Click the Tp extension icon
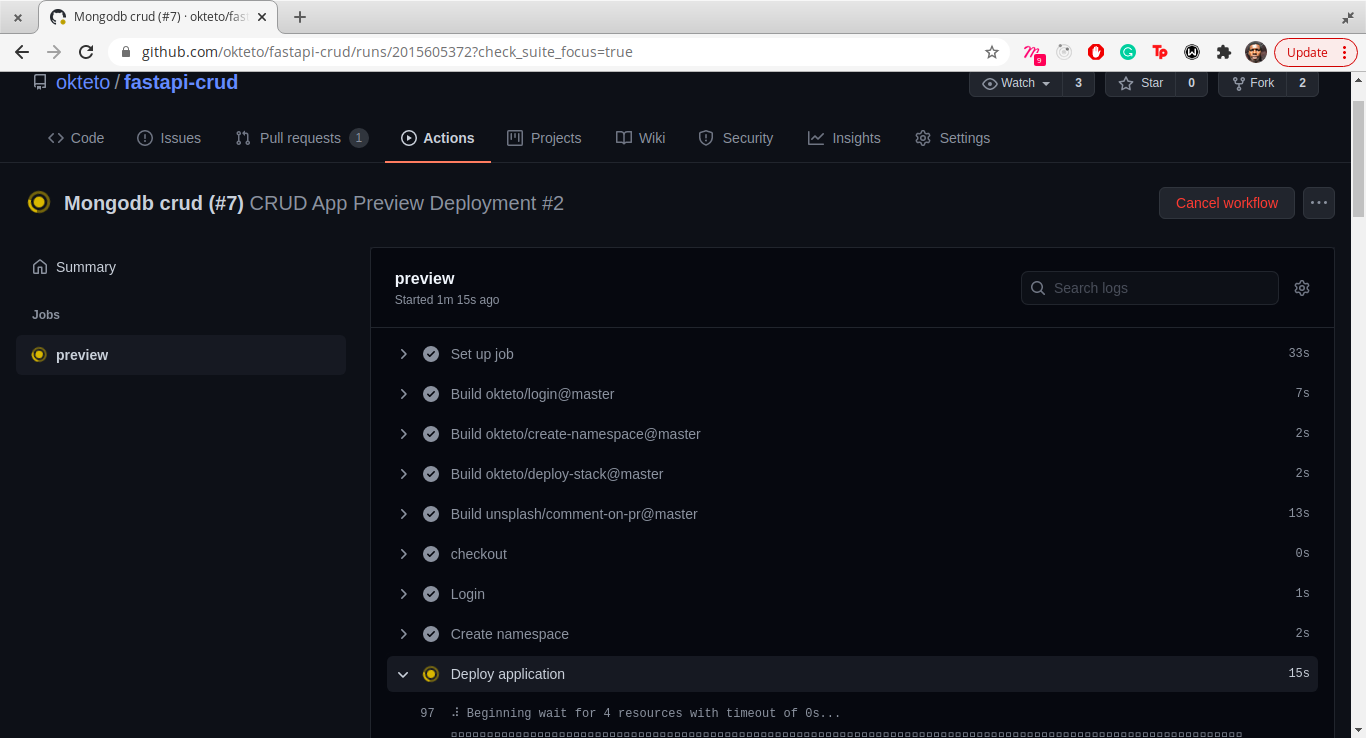 (1160, 52)
